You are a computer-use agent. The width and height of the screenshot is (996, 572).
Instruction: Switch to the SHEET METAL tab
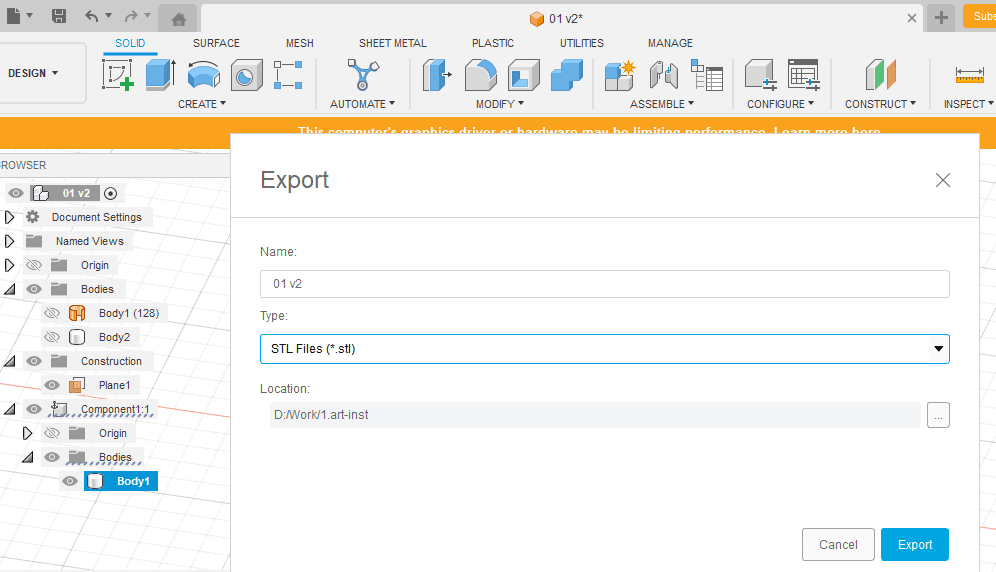point(392,43)
